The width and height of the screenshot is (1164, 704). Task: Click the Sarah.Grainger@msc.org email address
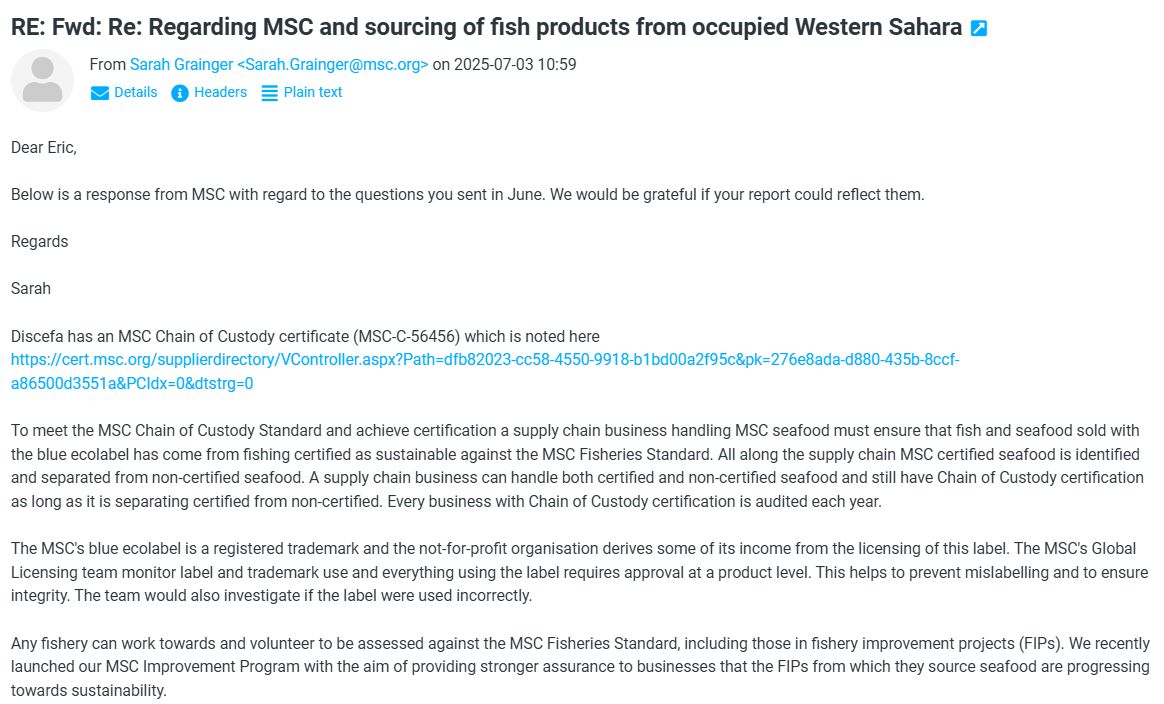(333, 65)
